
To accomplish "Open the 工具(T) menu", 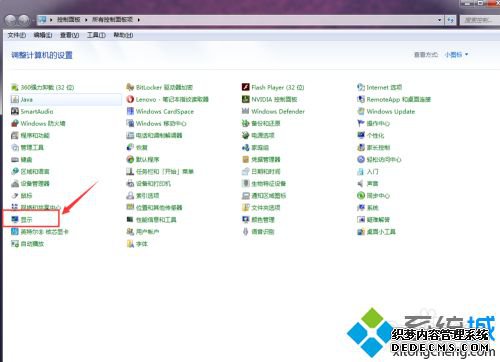I will pos(96,35).
